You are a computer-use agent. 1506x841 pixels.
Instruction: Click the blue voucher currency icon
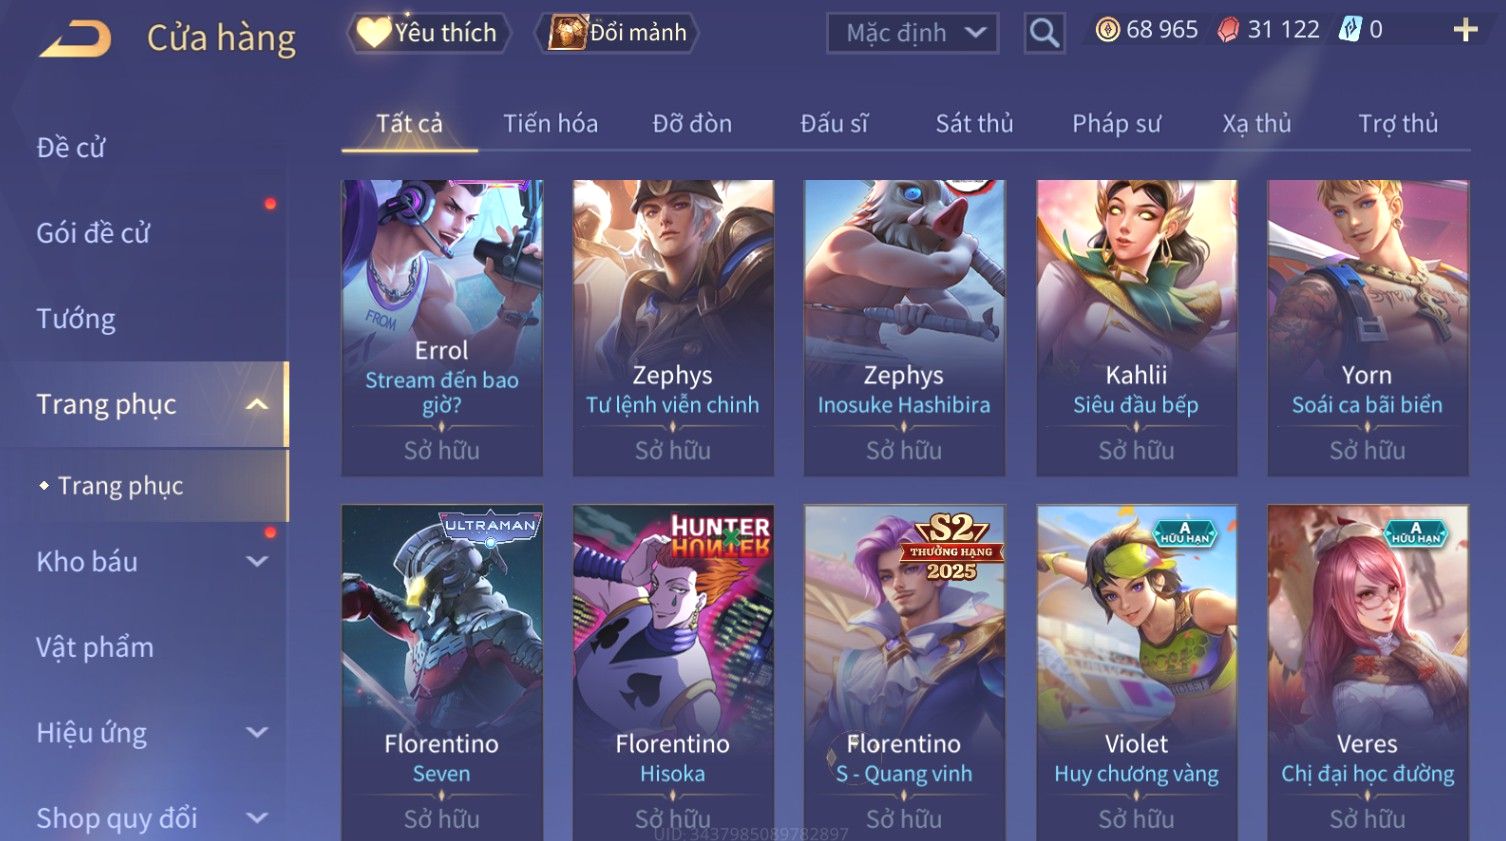[x=1350, y=29]
